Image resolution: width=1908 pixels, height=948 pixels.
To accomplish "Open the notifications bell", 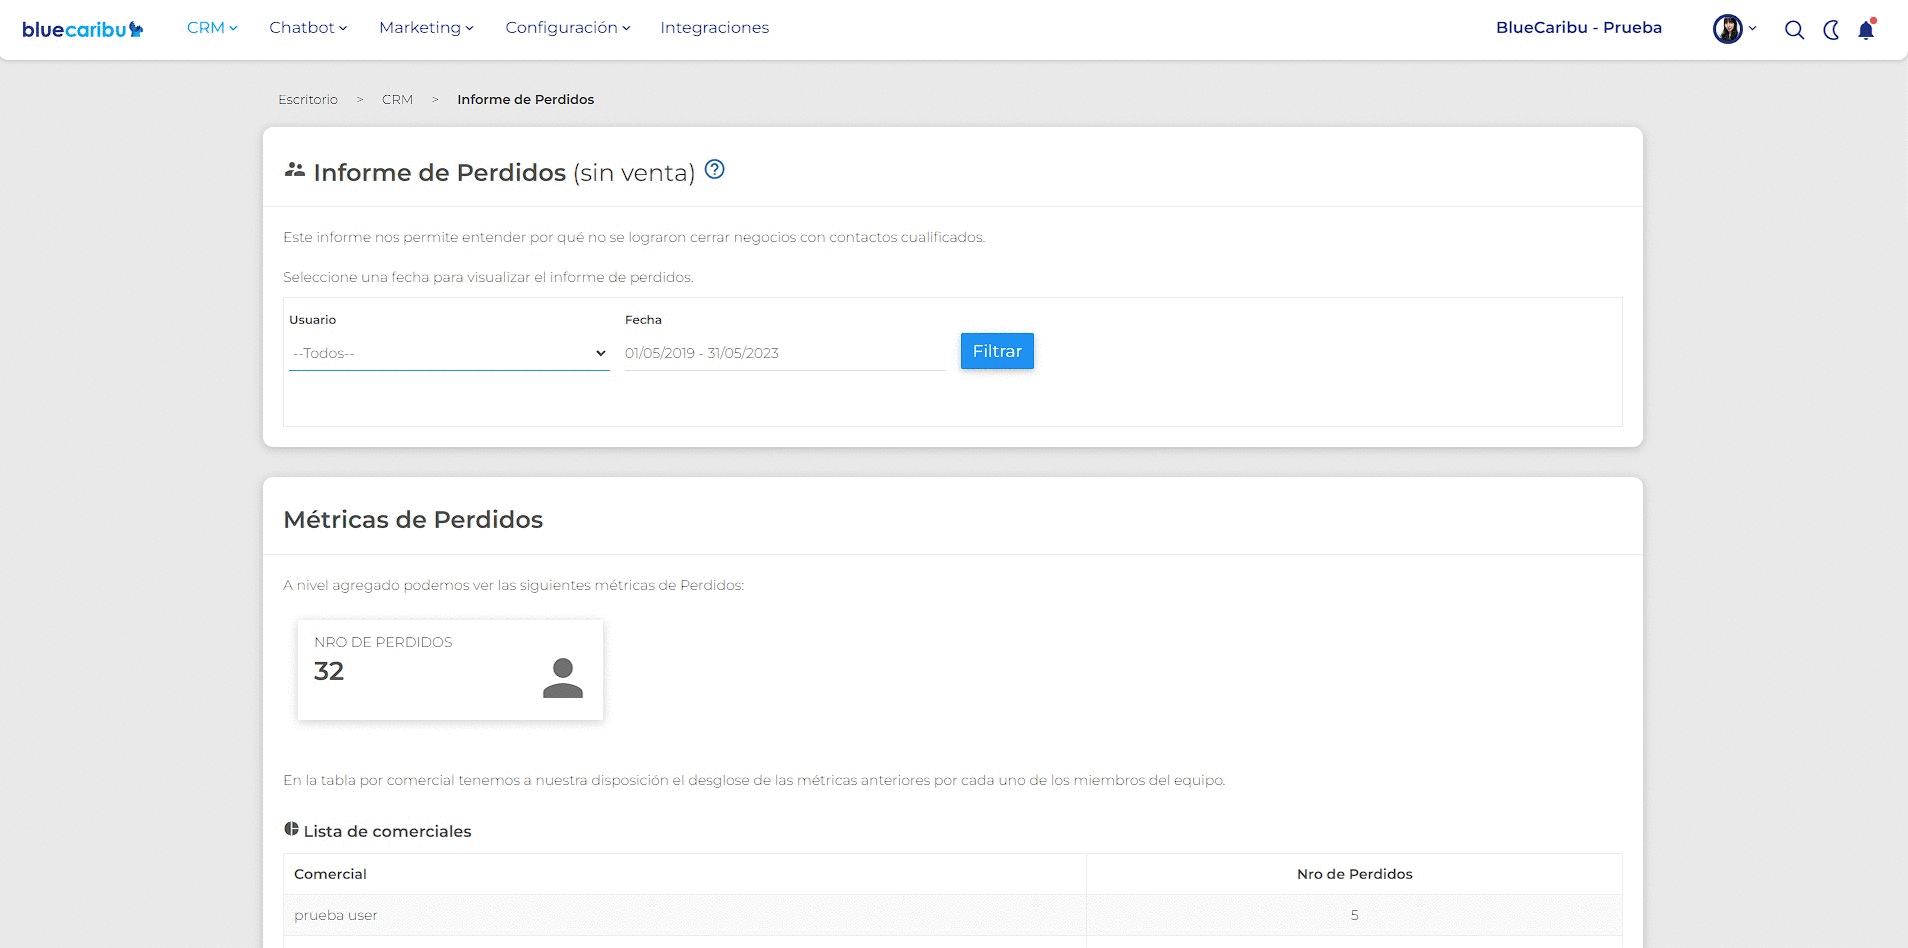I will tap(1866, 29).
